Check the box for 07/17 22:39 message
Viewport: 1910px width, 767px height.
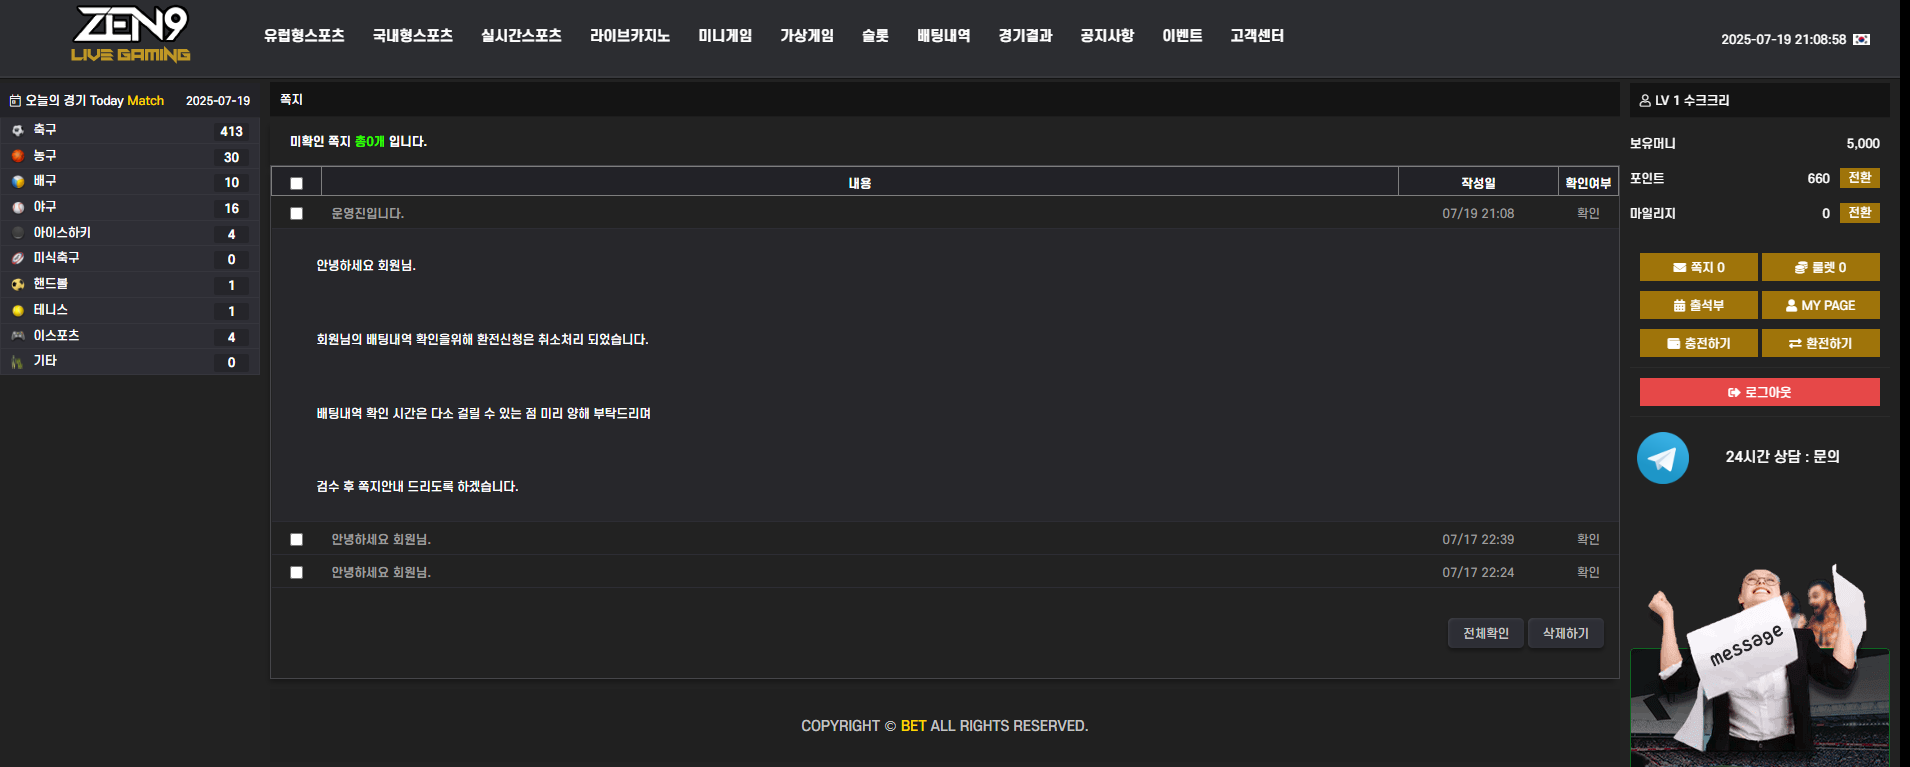pyautogui.click(x=296, y=539)
